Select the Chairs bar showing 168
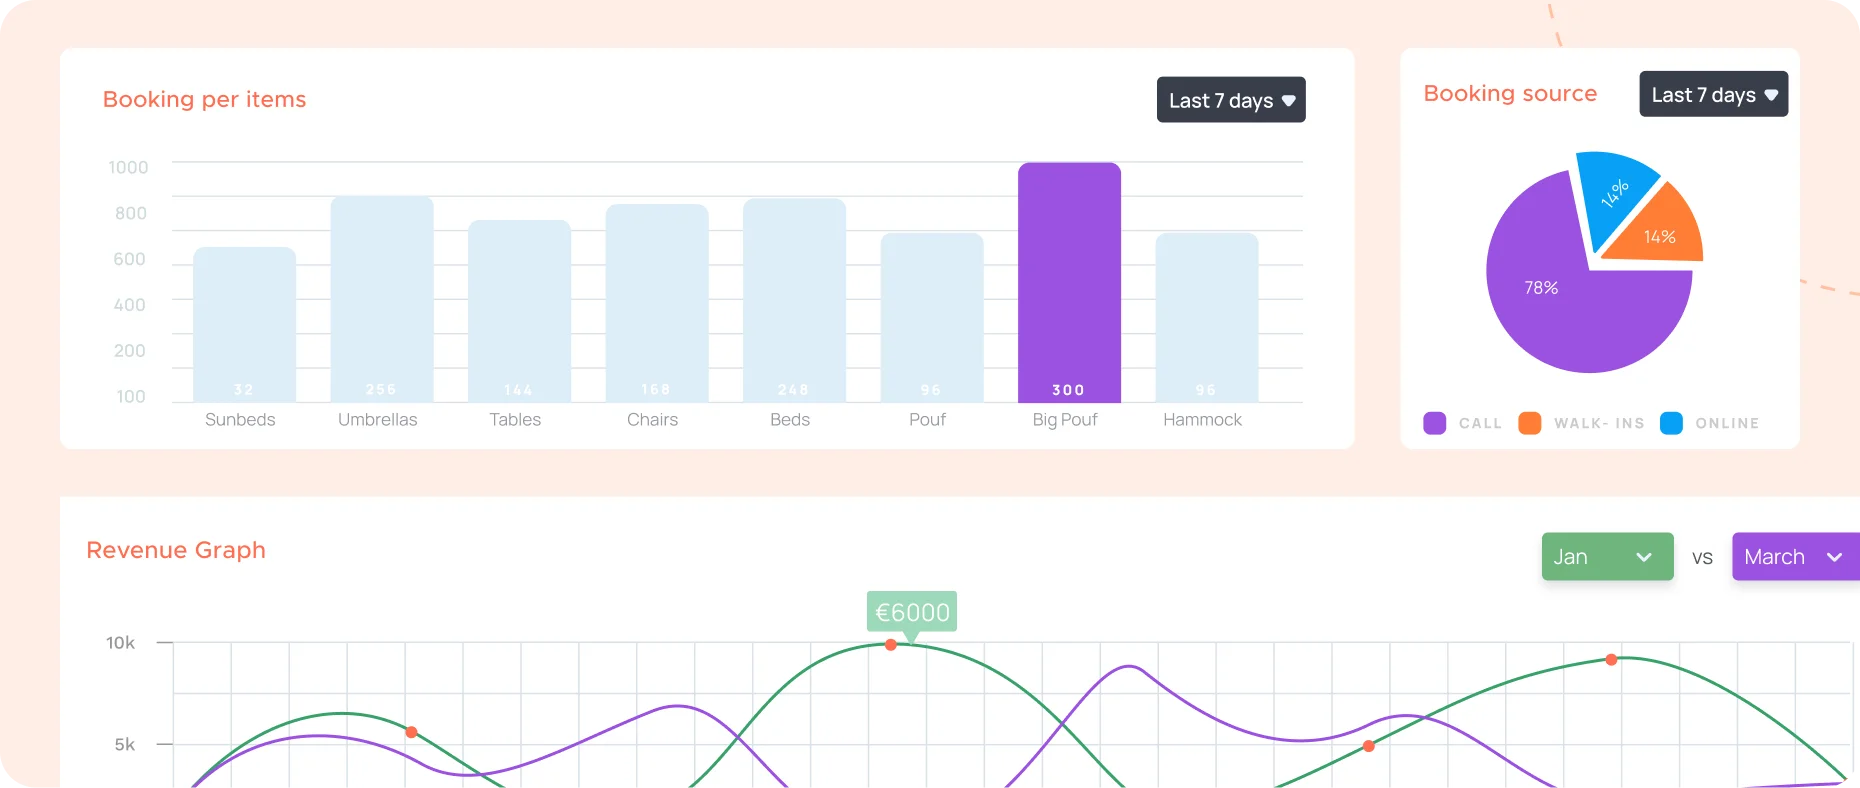The height and width of the screenshot is (788, 1860). tap(657, 304)
